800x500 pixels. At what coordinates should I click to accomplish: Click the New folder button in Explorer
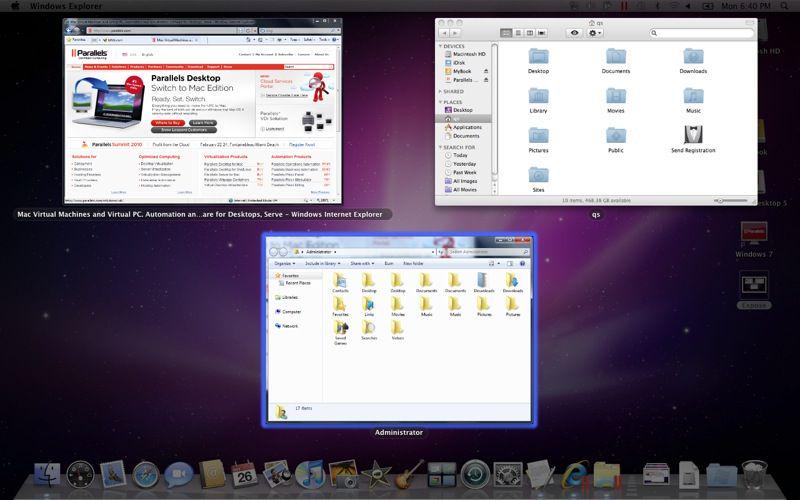pos(408,262)
